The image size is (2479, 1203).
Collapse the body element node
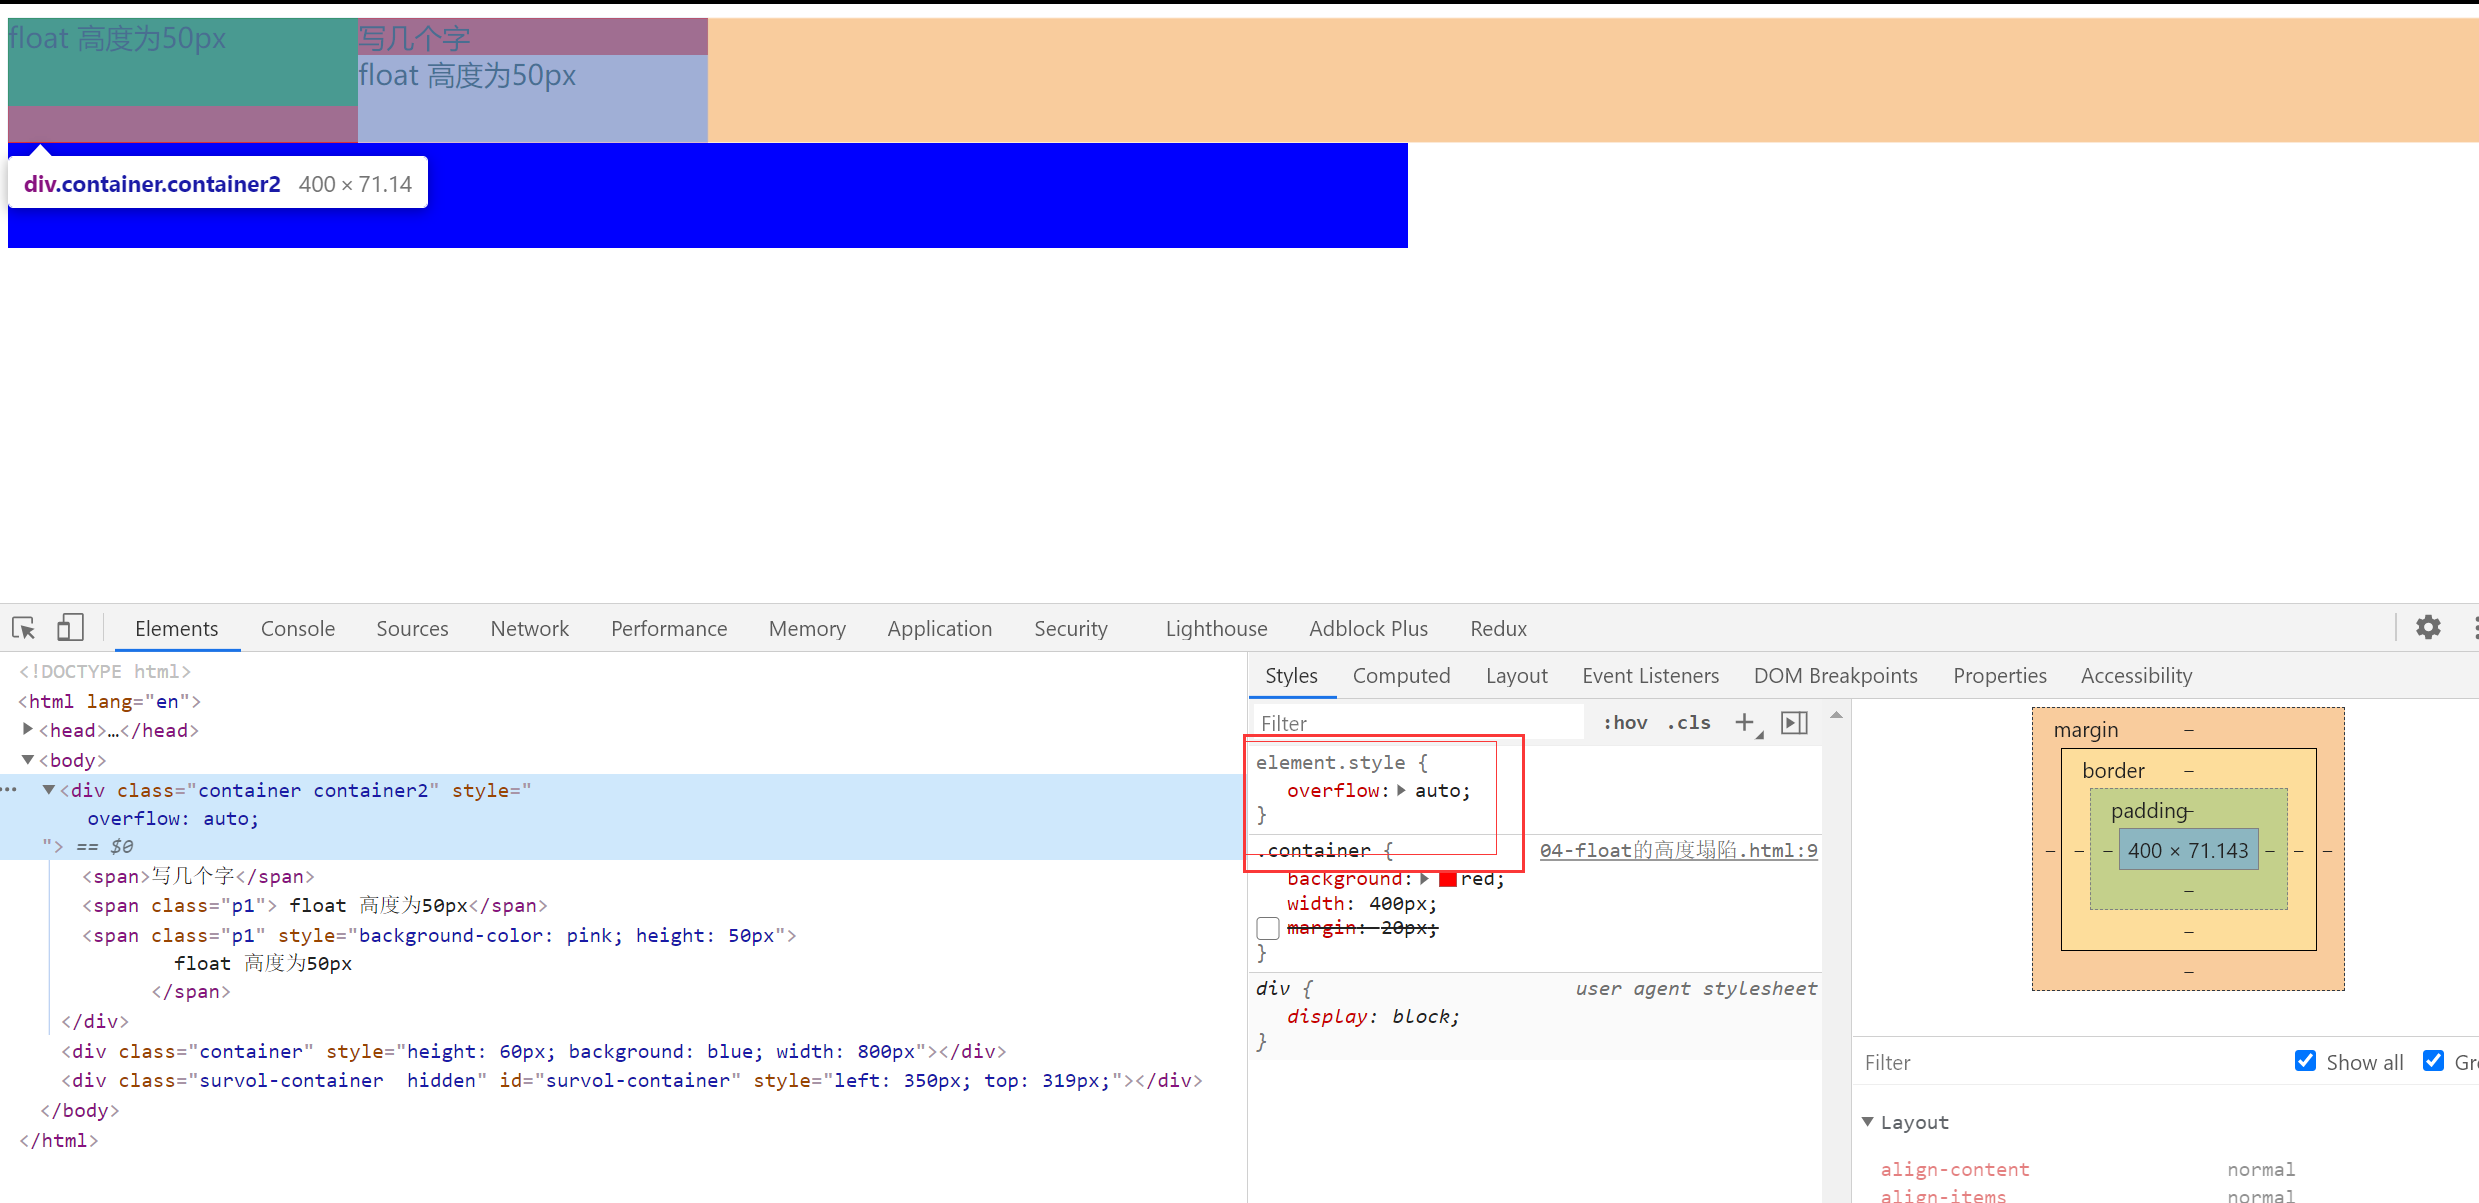coord(28,760)
